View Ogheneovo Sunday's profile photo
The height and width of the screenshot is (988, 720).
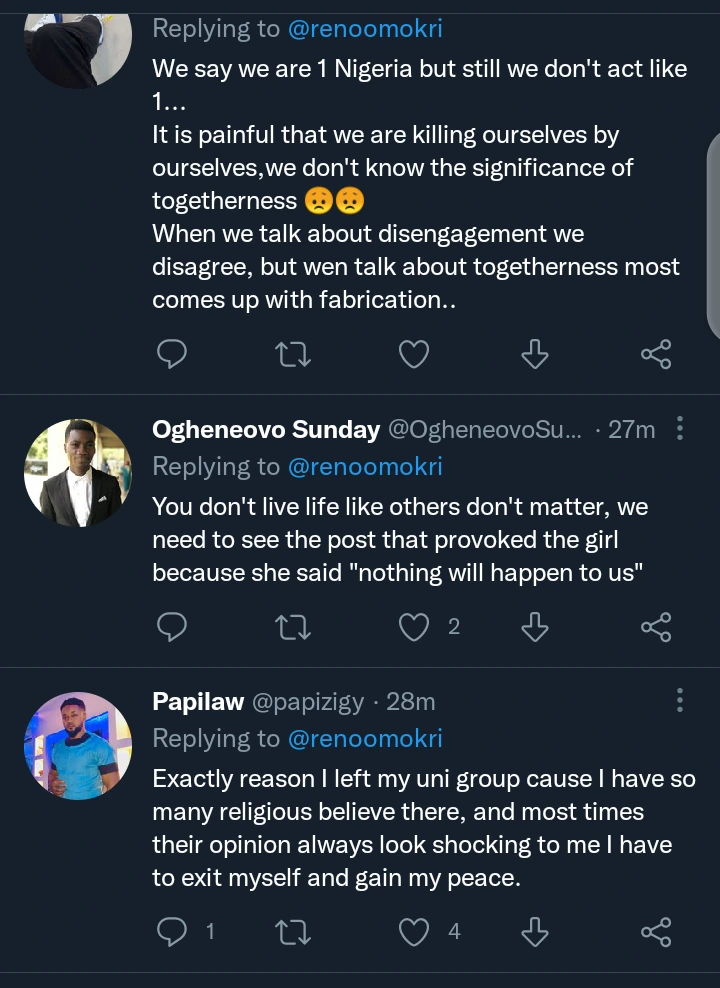[78, 474]
